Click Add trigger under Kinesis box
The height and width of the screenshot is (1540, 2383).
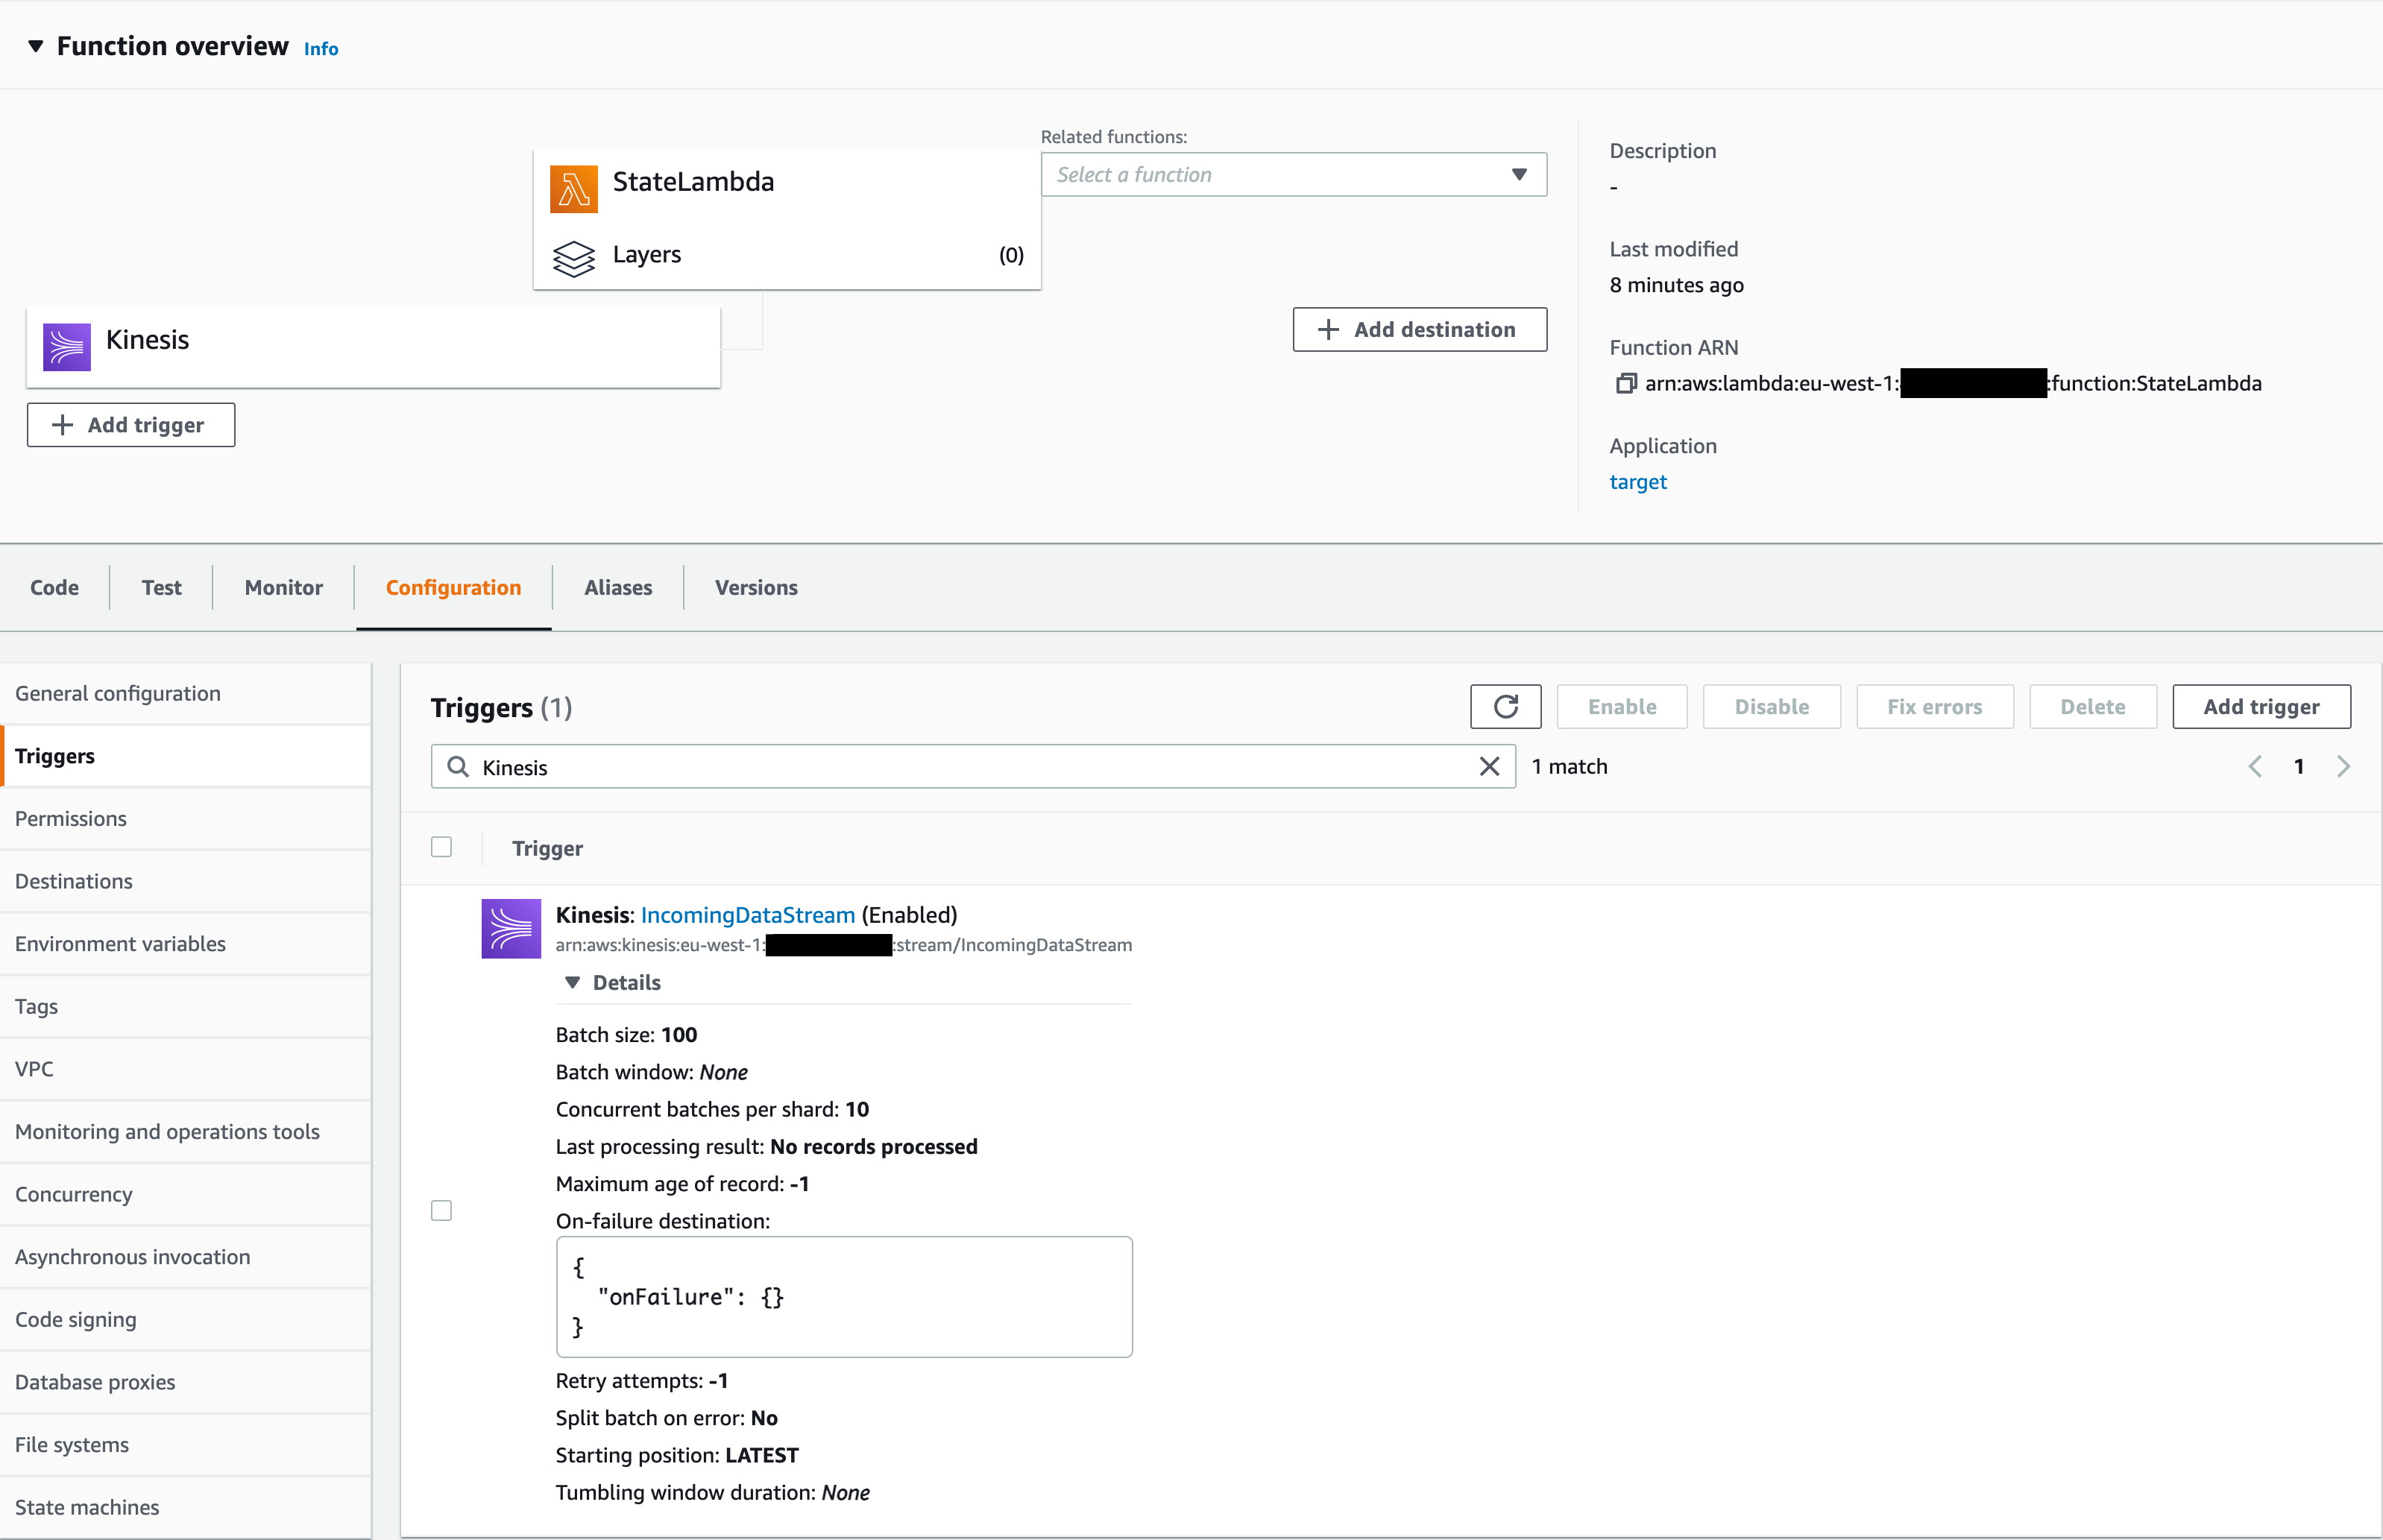pos(131,425)
